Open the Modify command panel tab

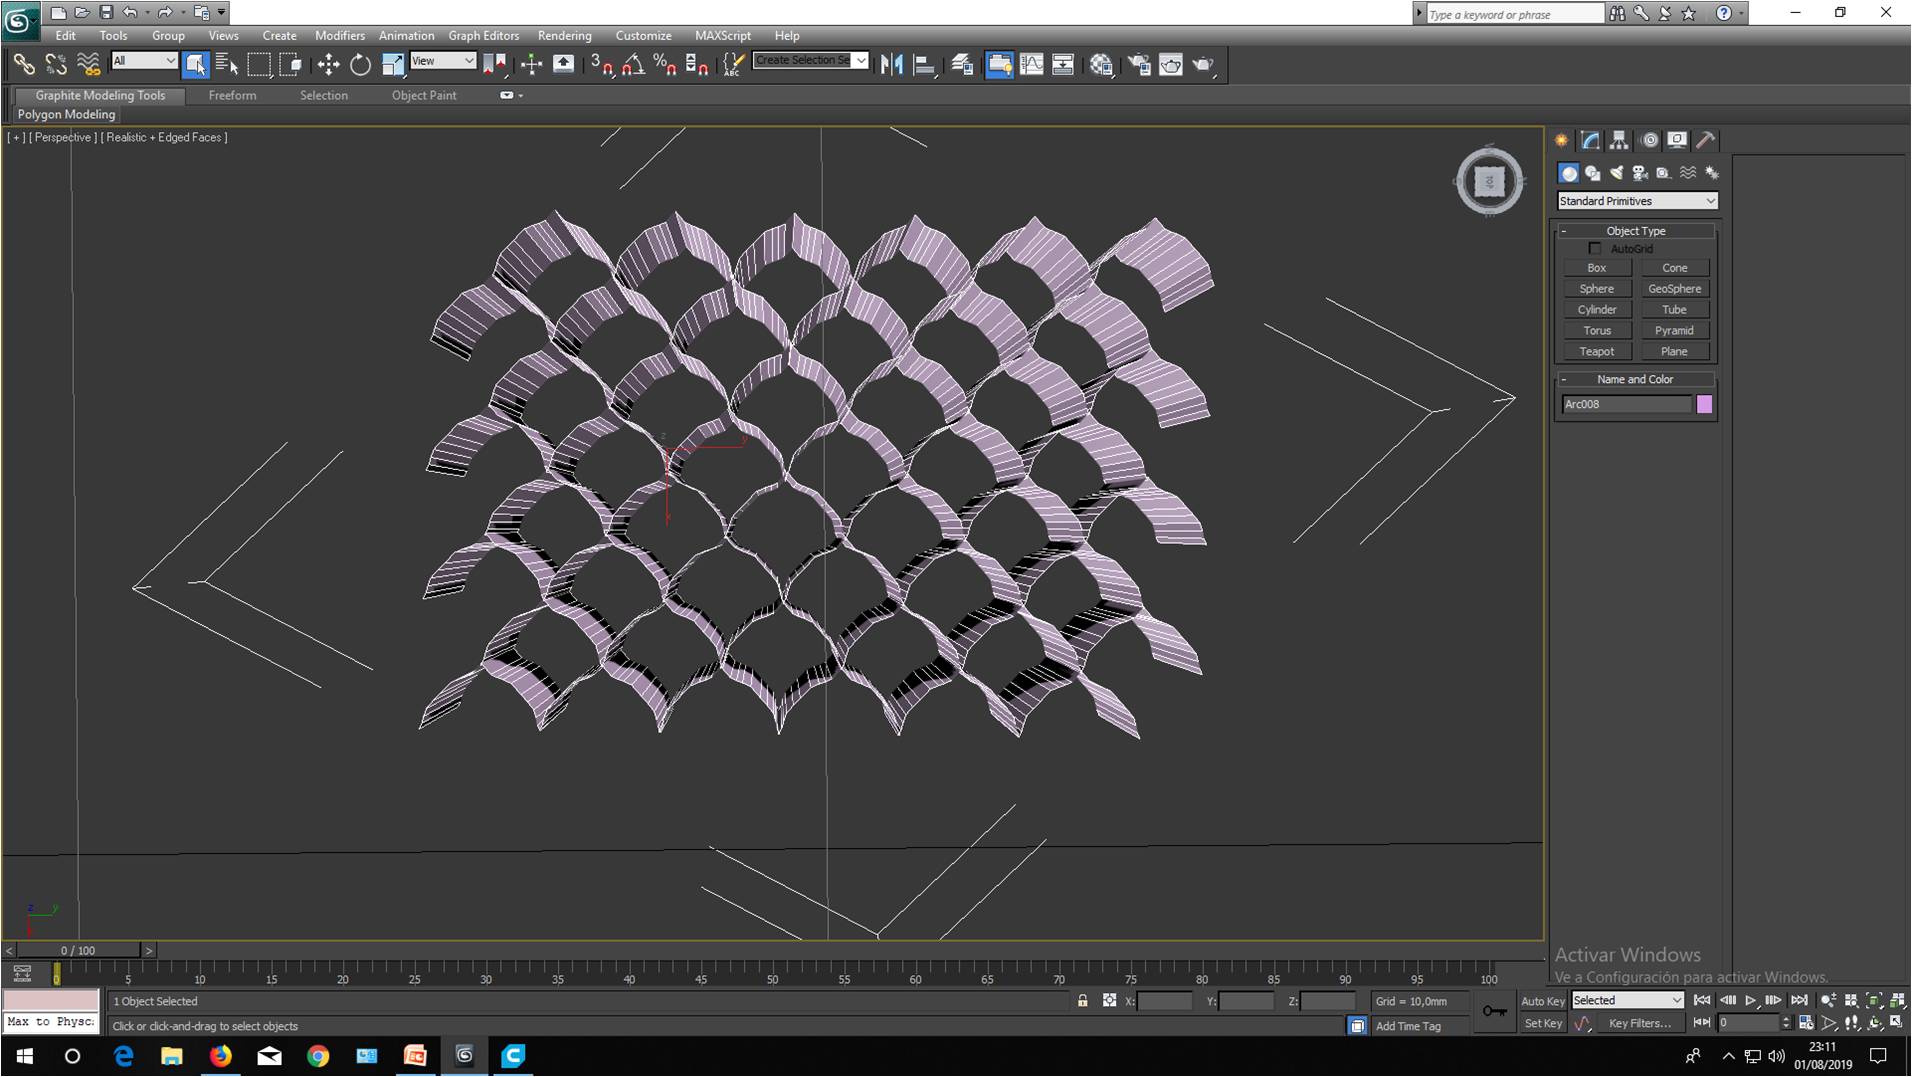[1590, 140]
